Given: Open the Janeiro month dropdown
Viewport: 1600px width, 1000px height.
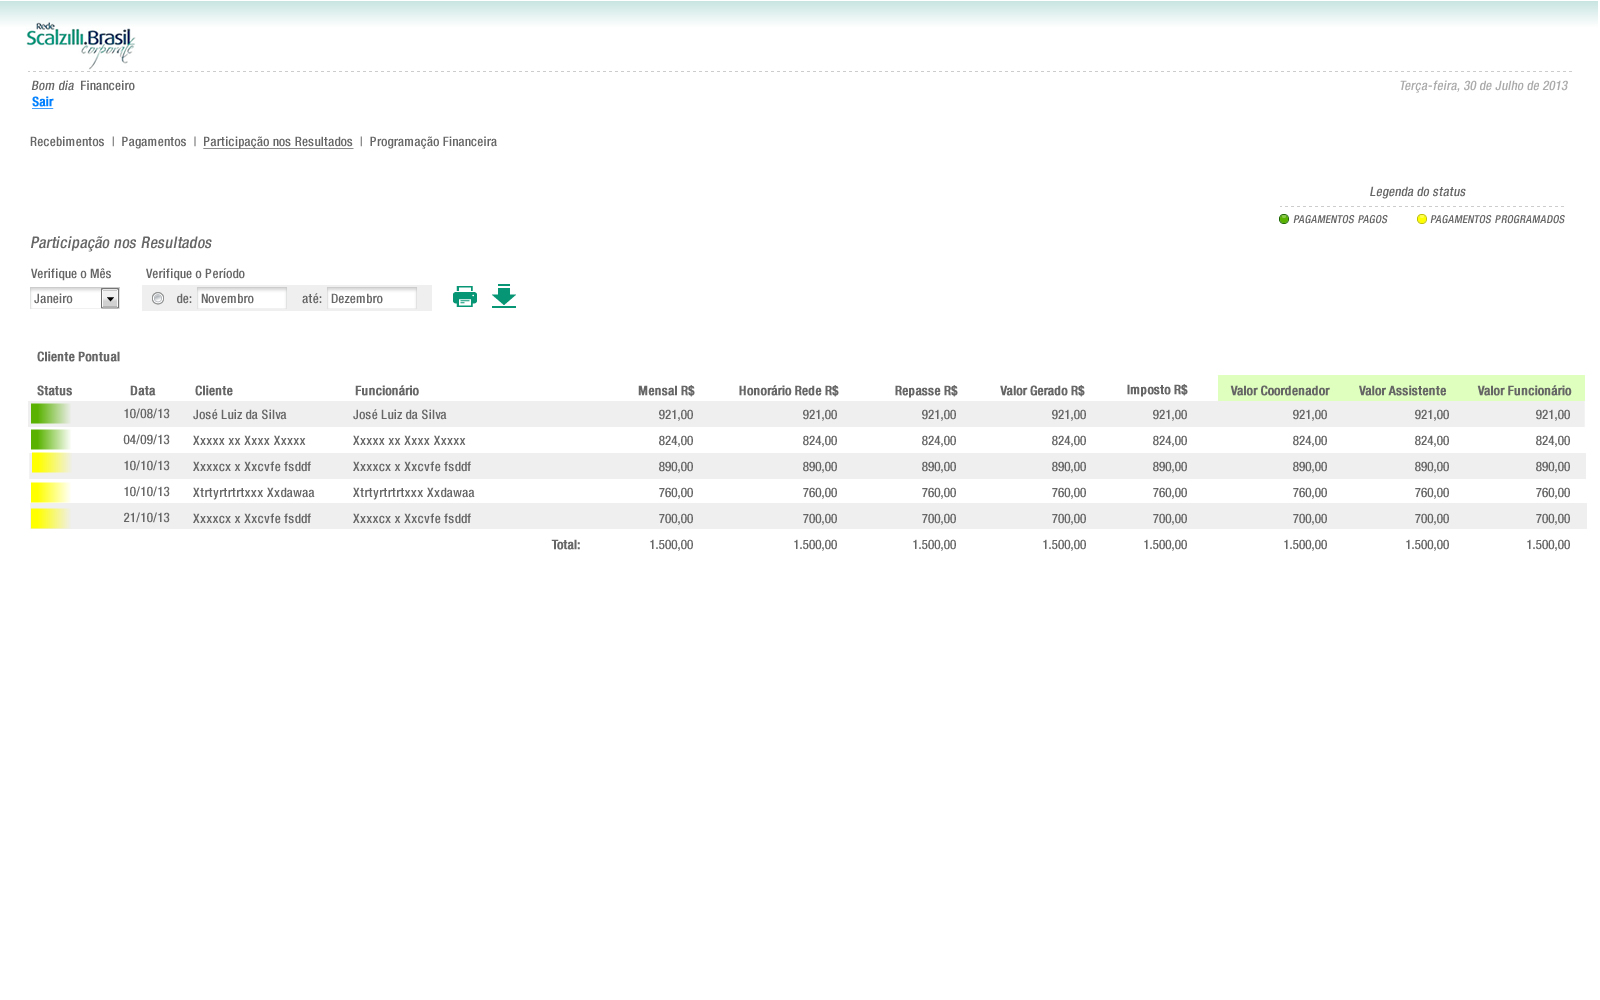Looking at the screenshot, I should (110, 299).
